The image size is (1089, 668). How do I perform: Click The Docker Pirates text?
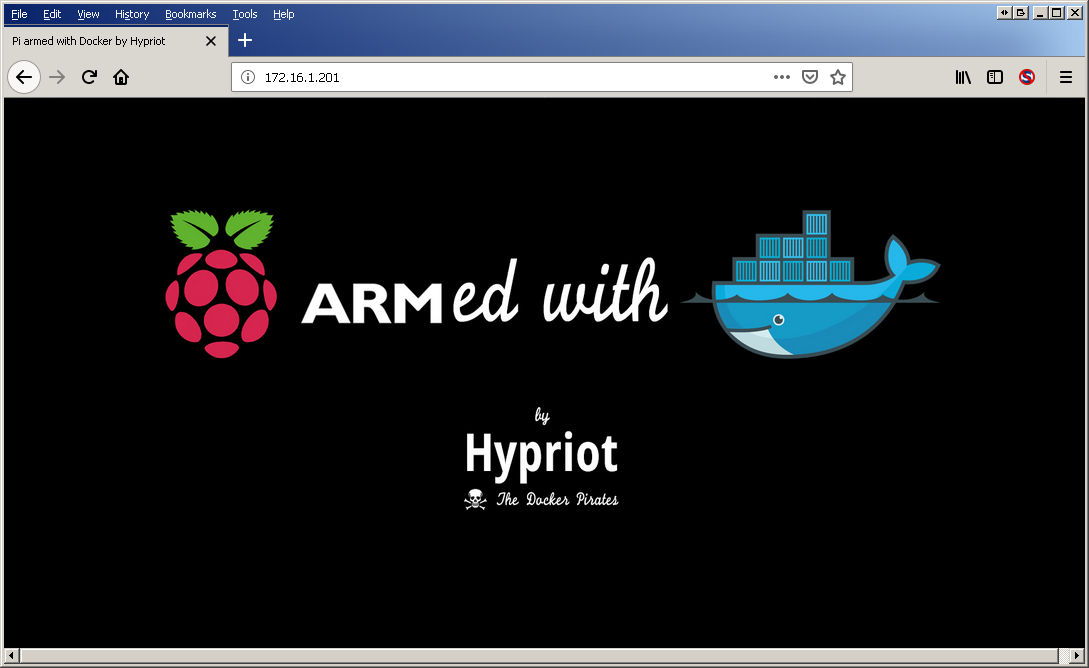pyautogui.click(x=557, y=499)
